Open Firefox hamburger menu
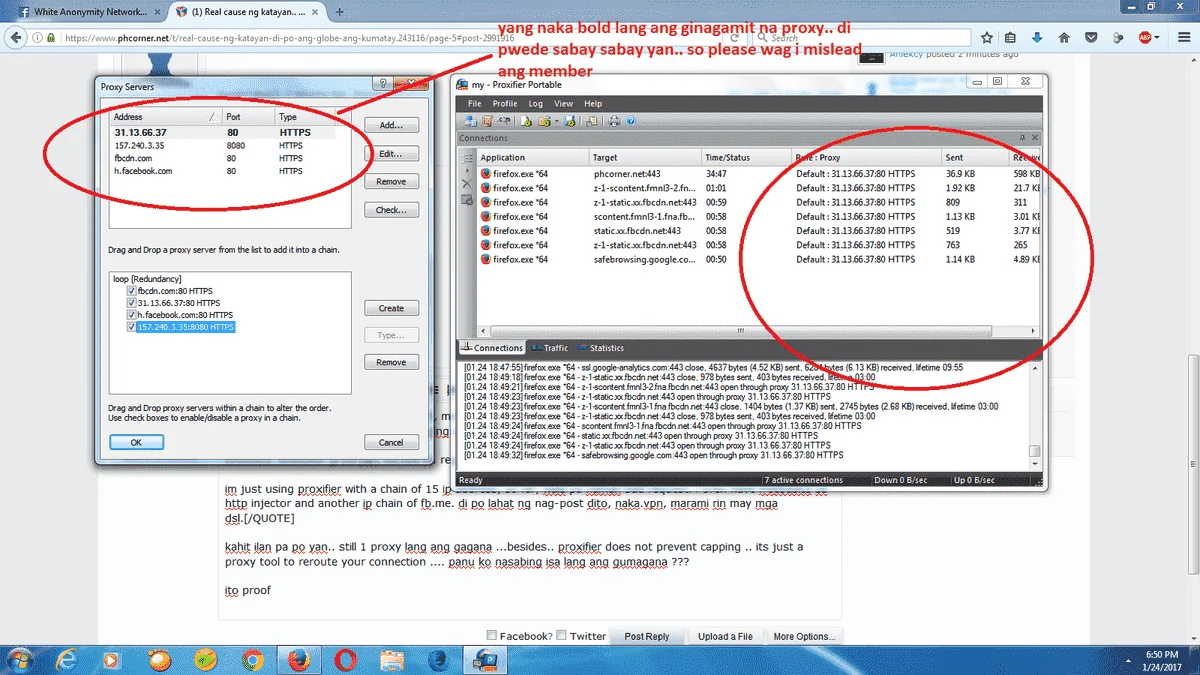 (1184, 38)
